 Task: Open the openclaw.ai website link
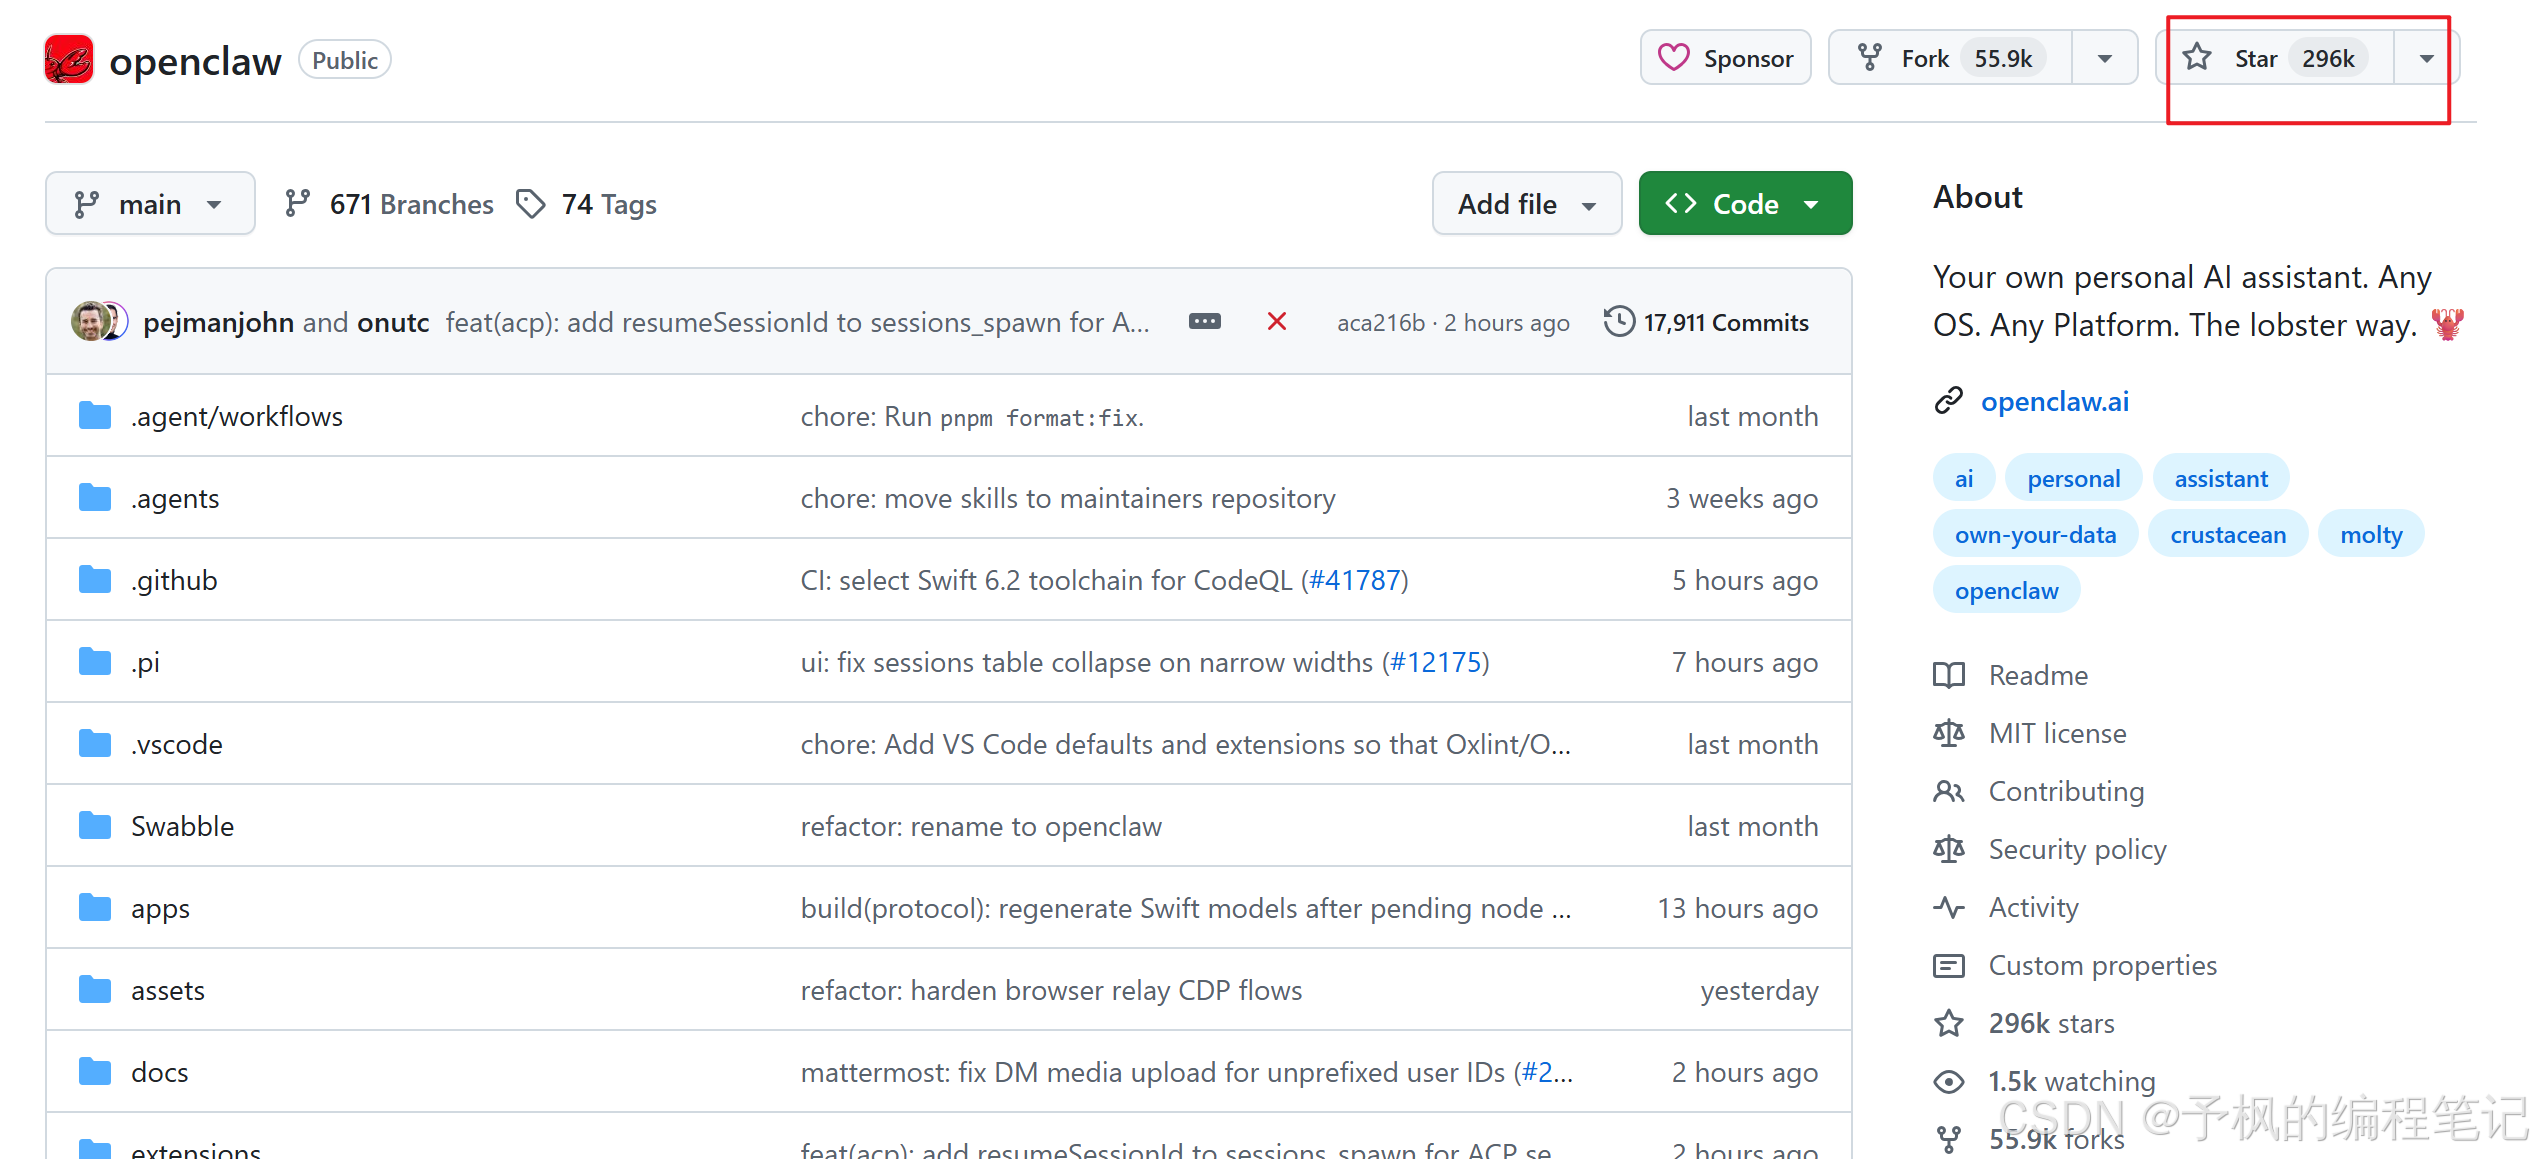[2054, 401]
